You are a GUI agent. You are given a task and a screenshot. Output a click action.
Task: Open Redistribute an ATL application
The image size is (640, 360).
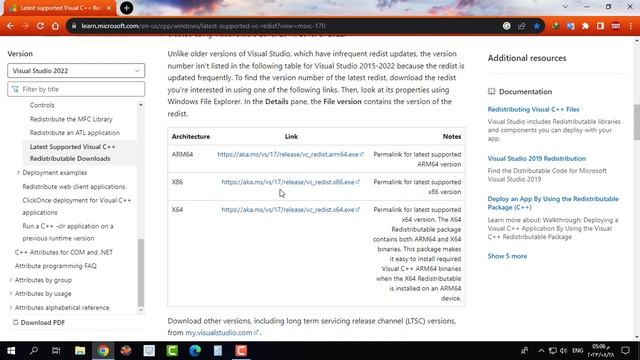[x=75, y=133]
